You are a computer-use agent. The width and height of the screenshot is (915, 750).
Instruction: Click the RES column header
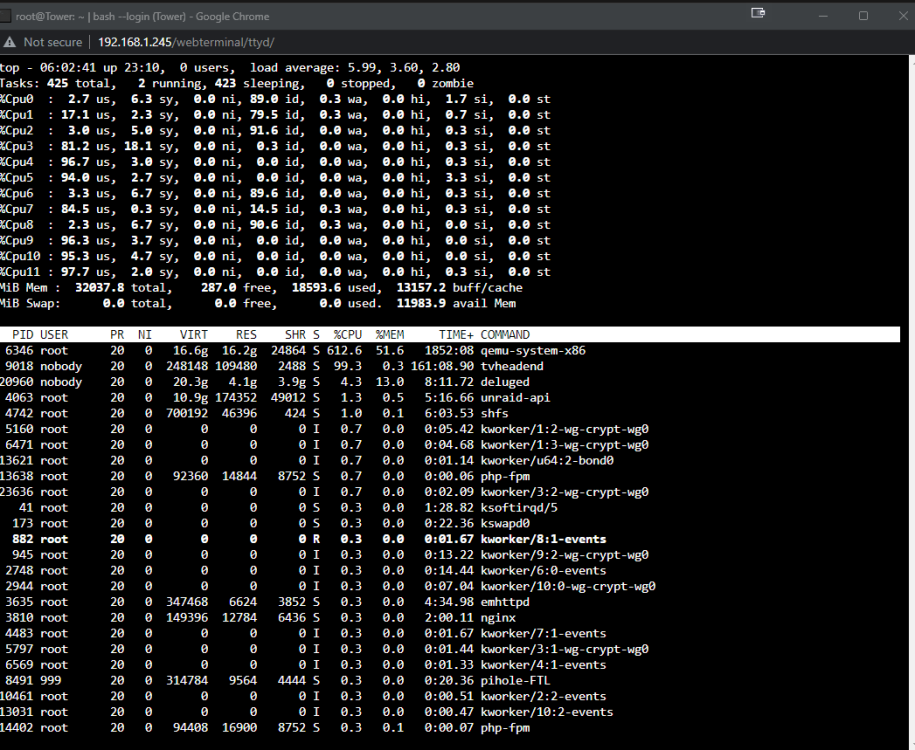point(246,334)
